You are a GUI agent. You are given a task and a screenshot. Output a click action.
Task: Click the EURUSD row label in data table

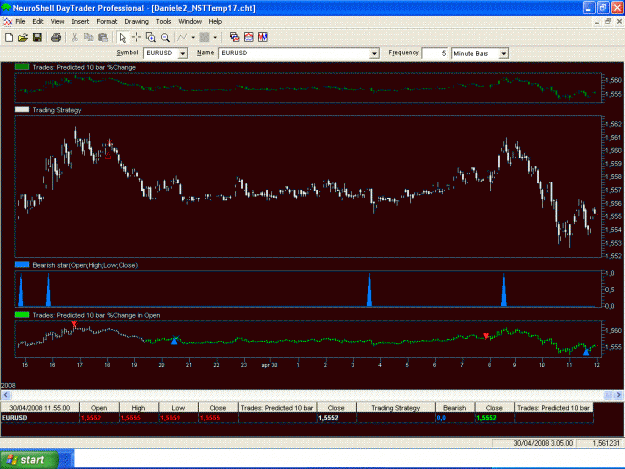pos(40,418)
